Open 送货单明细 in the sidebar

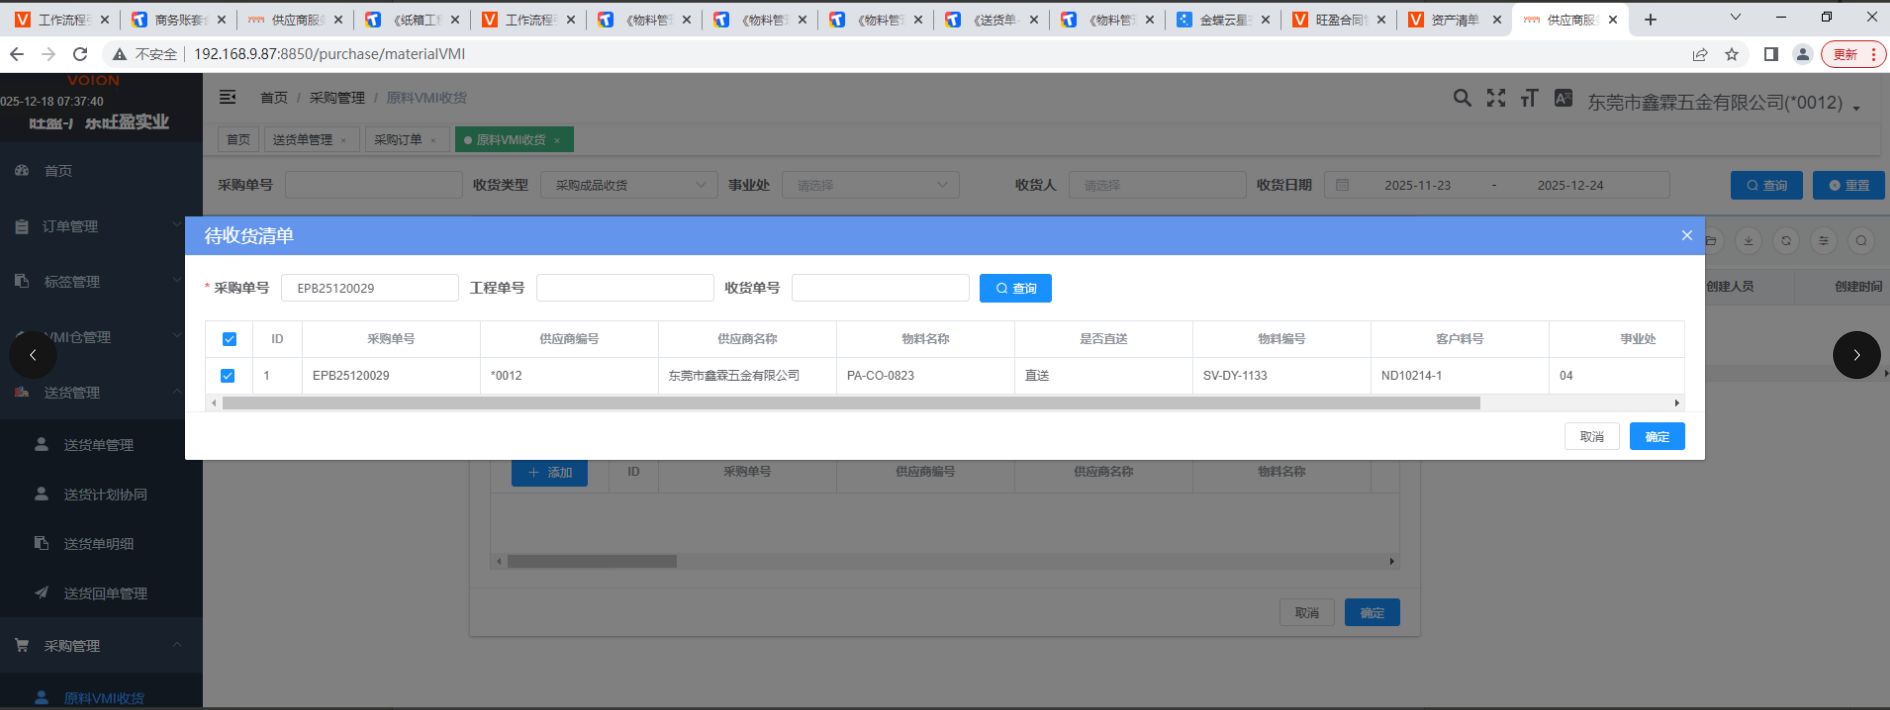click(101, 544)
